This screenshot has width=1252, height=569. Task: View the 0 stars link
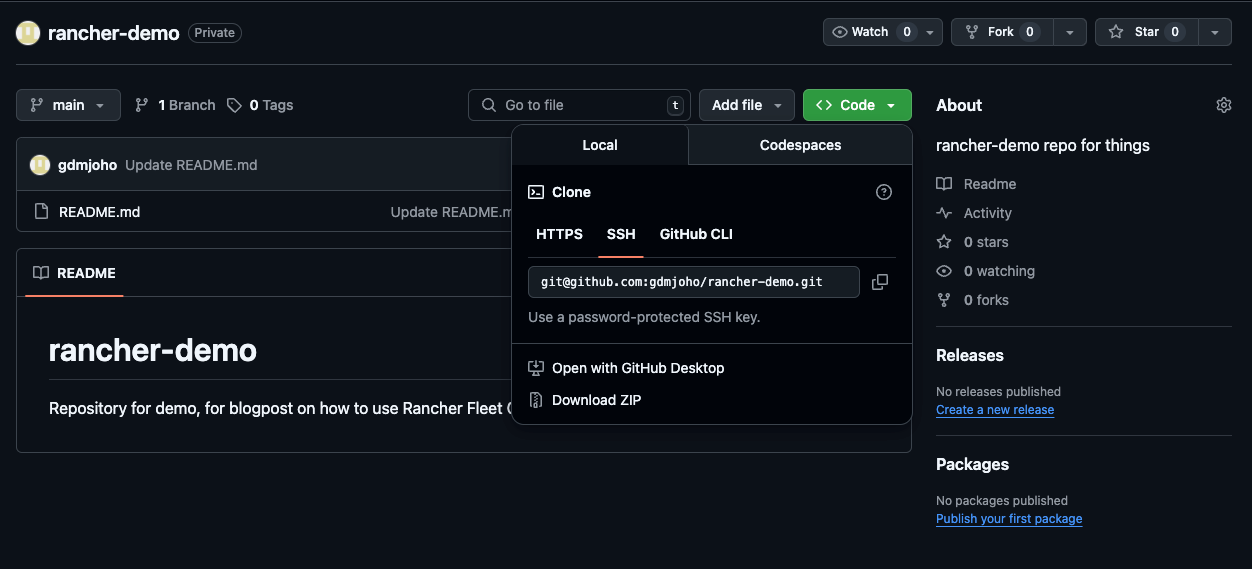[972, 242]
